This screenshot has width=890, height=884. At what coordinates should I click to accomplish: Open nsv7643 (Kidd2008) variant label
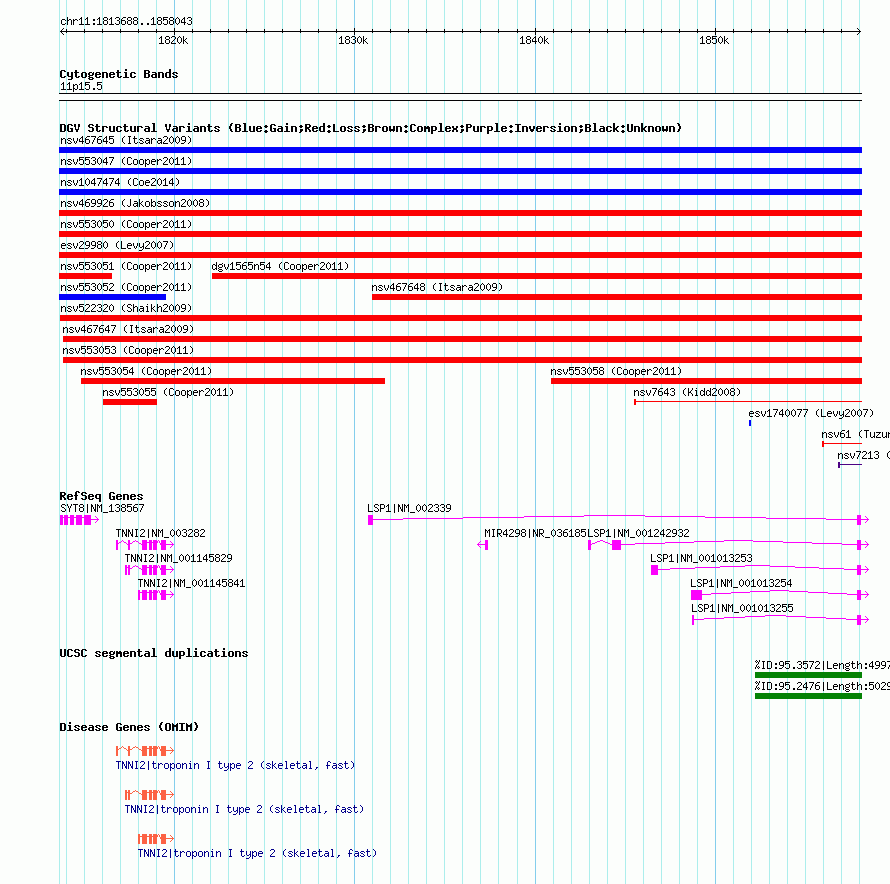(687, 392)
